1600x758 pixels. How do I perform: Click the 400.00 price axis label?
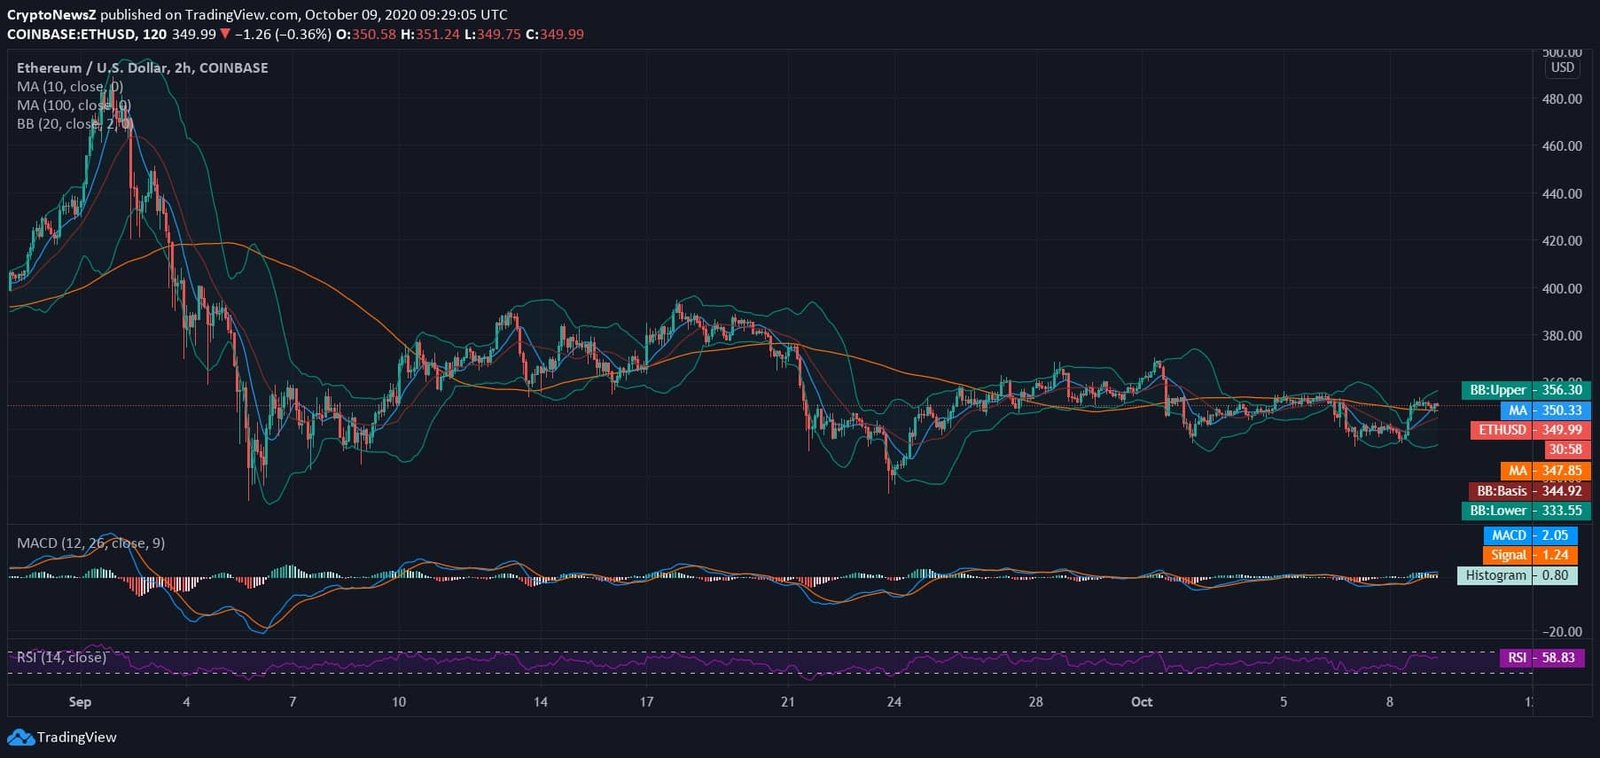tap(1562, 289)
